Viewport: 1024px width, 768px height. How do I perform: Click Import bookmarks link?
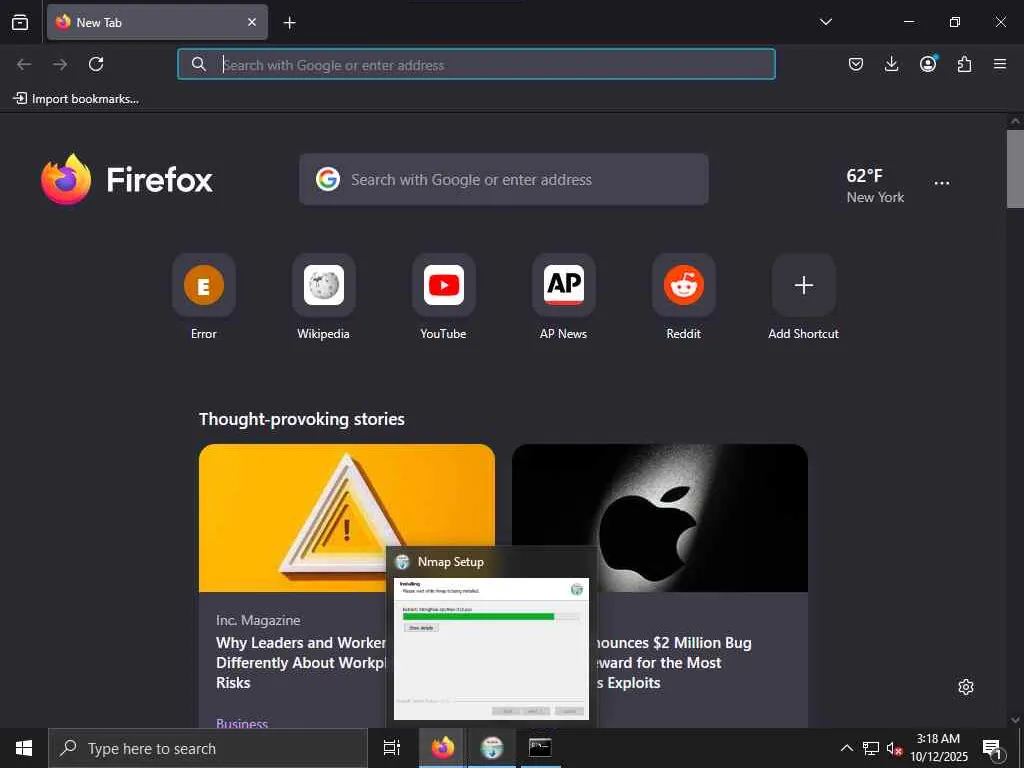pos(76,99)
